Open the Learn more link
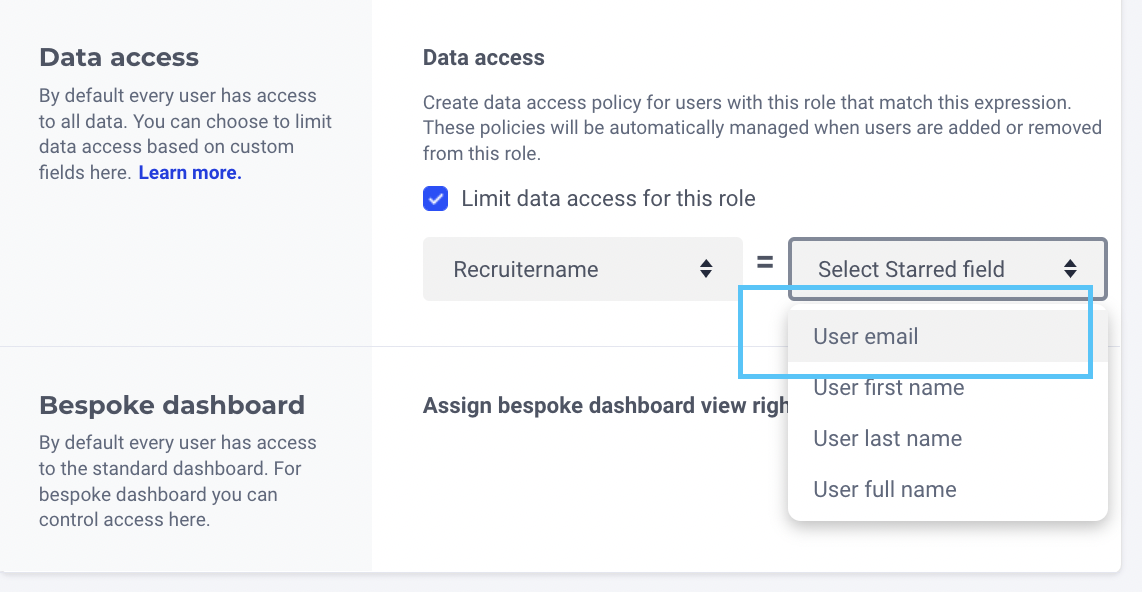 pos(190,173)
